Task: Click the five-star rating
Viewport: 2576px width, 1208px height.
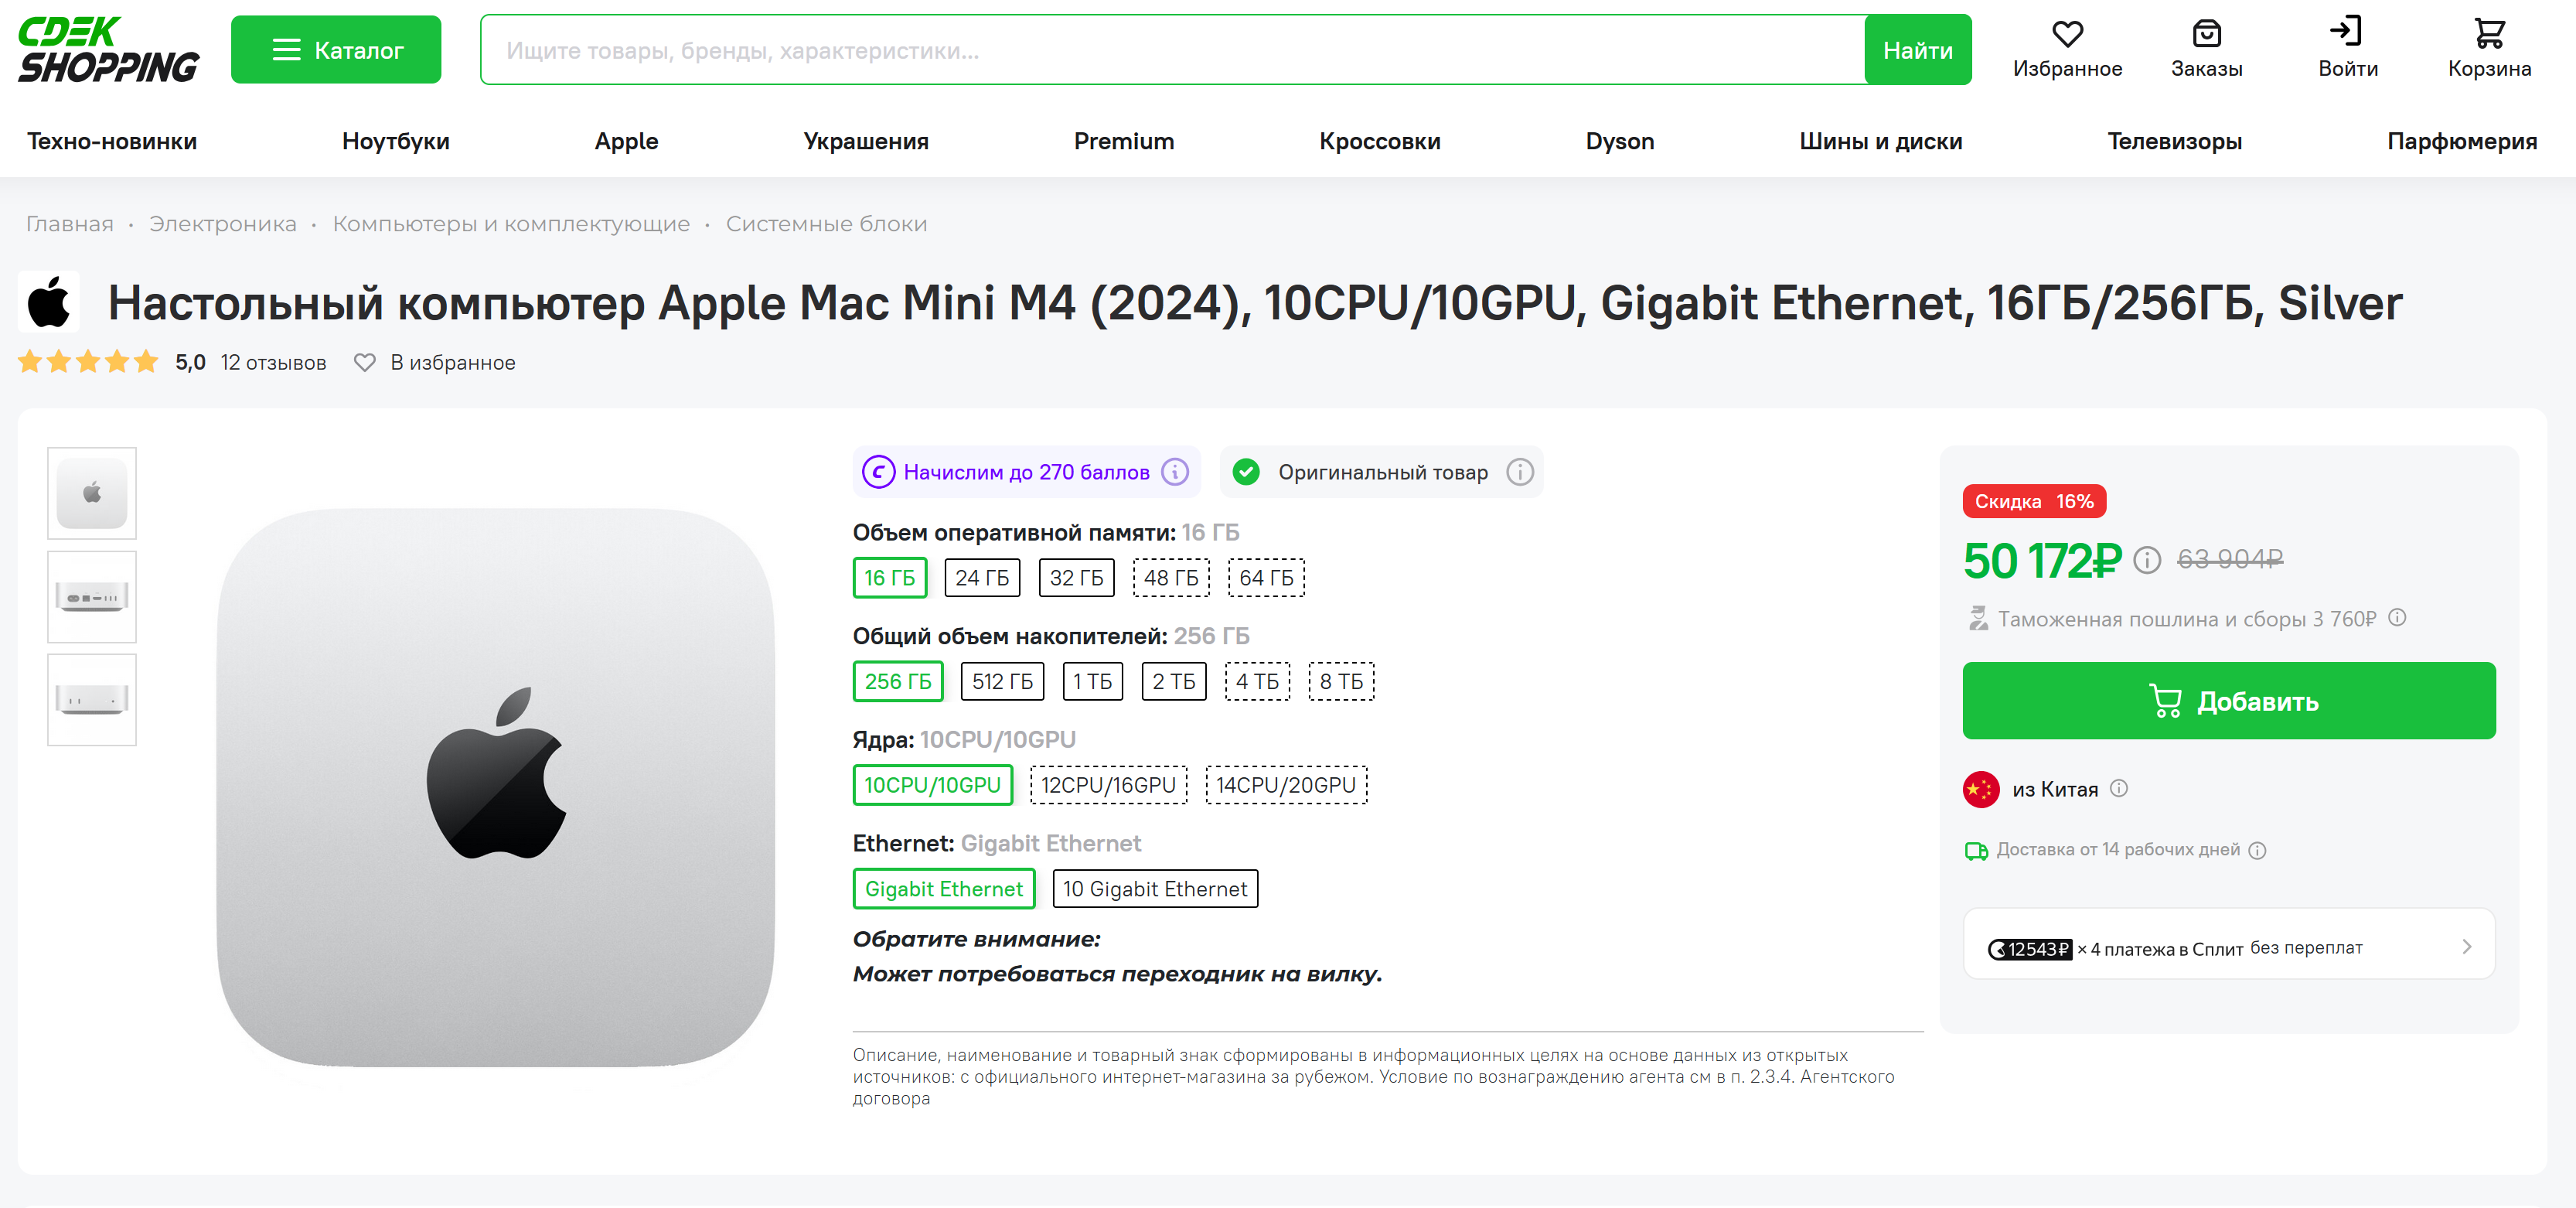Action: tap(88, 361)
